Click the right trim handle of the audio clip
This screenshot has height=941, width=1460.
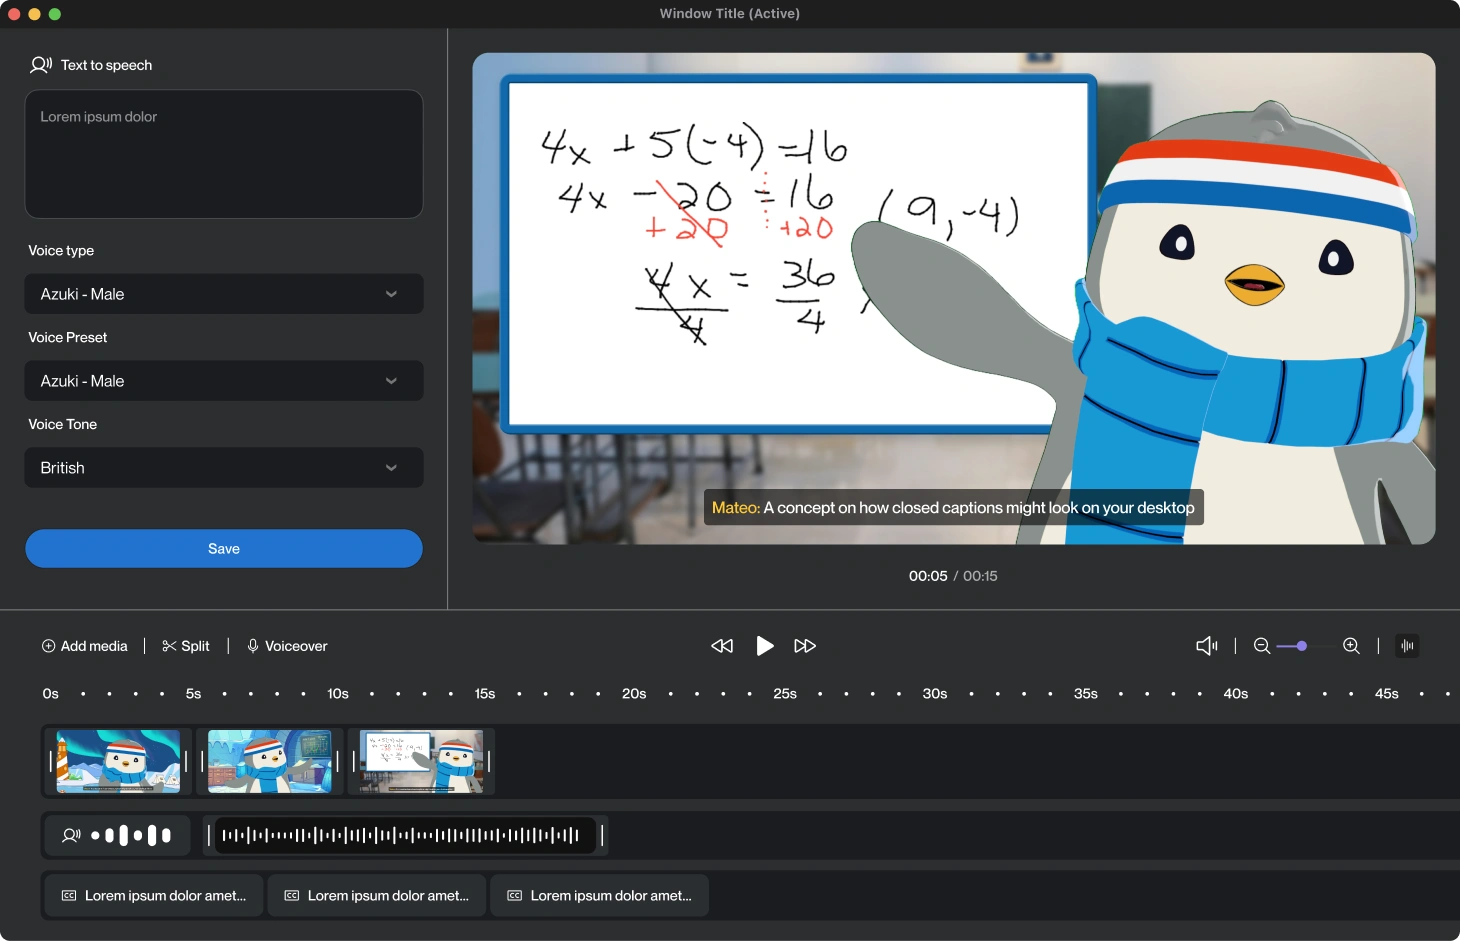tap(602, 835)
